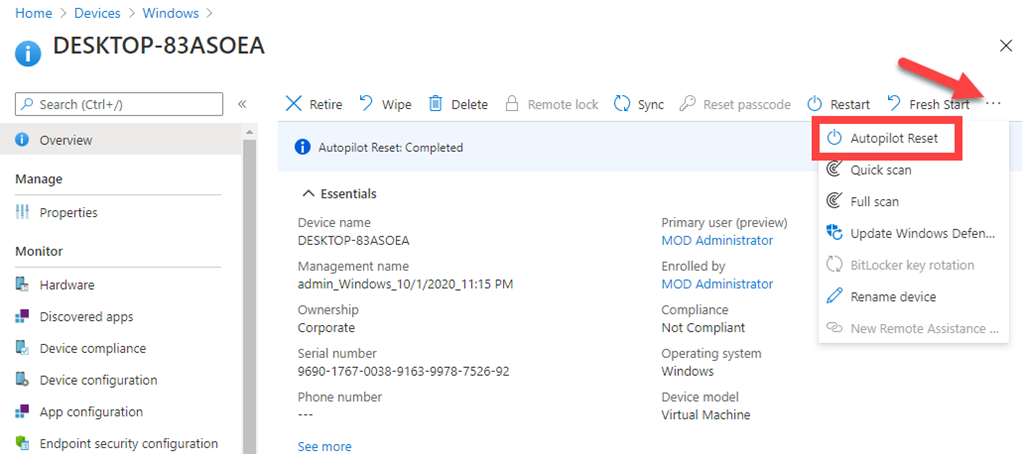Click the Wipe device icon
1024x454 pixels.
(x=366, y=104)
